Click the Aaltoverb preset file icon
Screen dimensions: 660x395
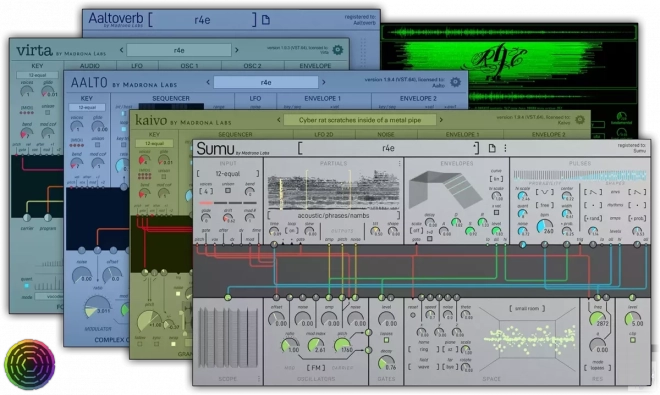[266, 19]
